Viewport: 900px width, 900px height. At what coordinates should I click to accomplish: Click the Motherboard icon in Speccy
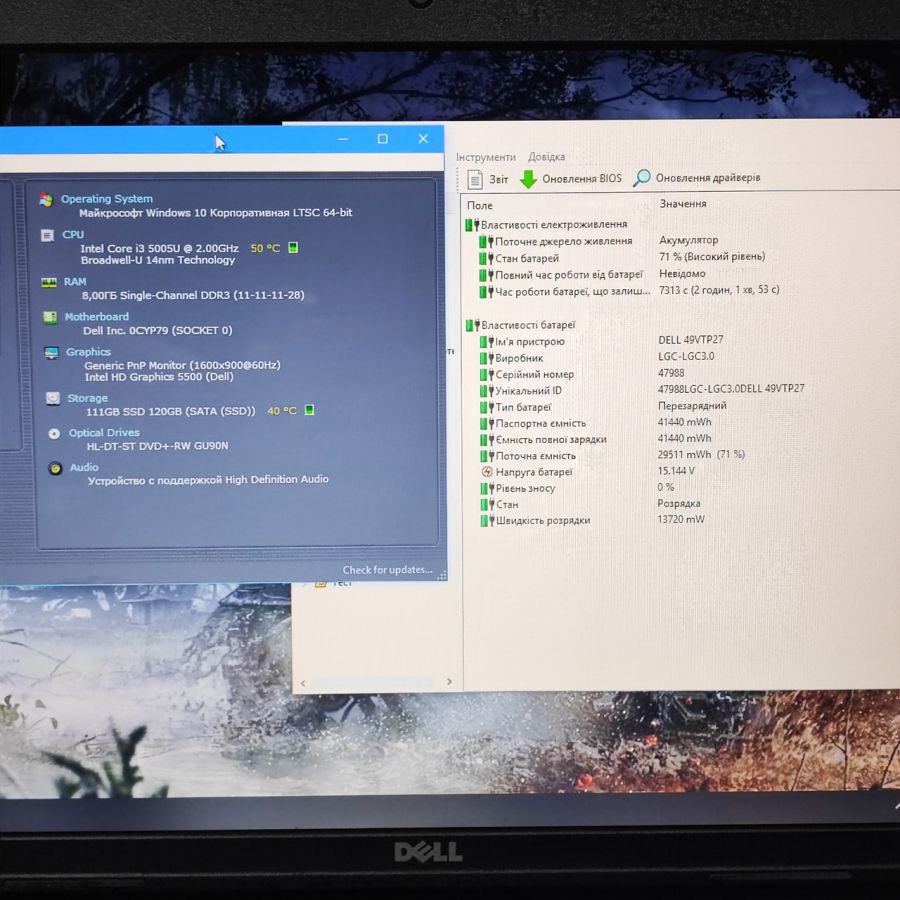tap(51, 317)
